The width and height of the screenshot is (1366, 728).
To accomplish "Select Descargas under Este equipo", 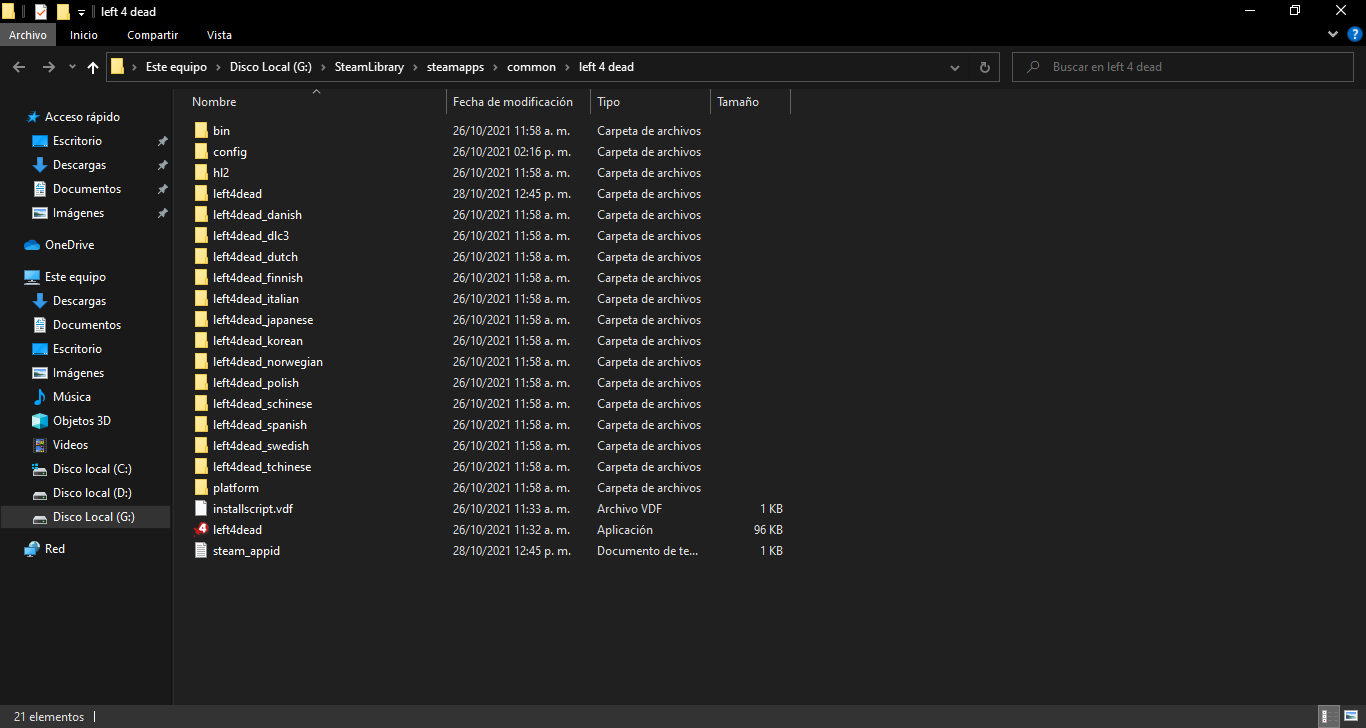I will [x=79, y=301].
